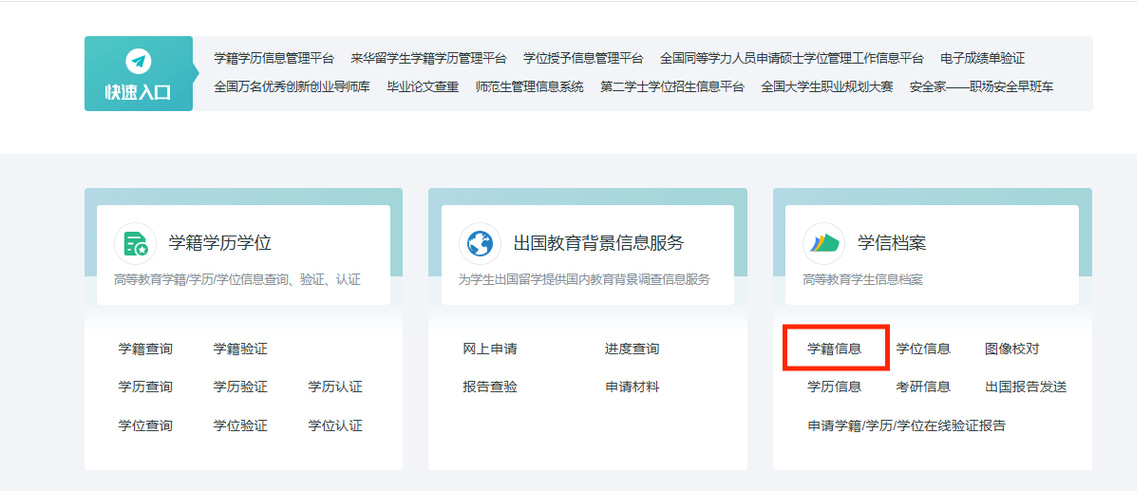This screenshot has width=1137, height=491.
Task: Click description 高等教育学生信息档案
Action: [x=863, y=280]
